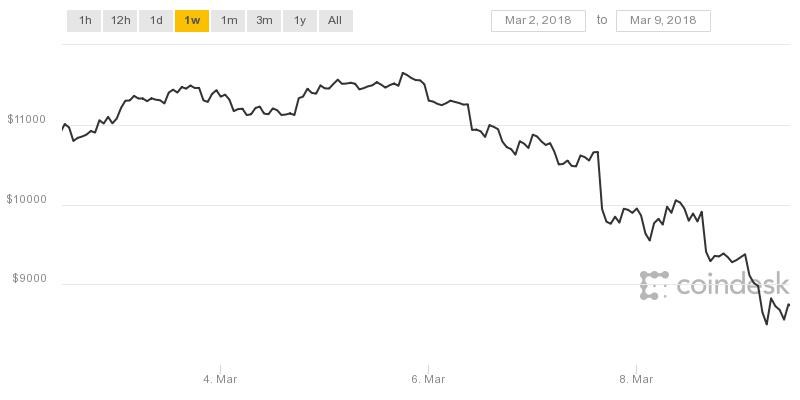Click the $10000 y-axis label
The height and width of the screenshot is (400, 800).
coord(26,200)
